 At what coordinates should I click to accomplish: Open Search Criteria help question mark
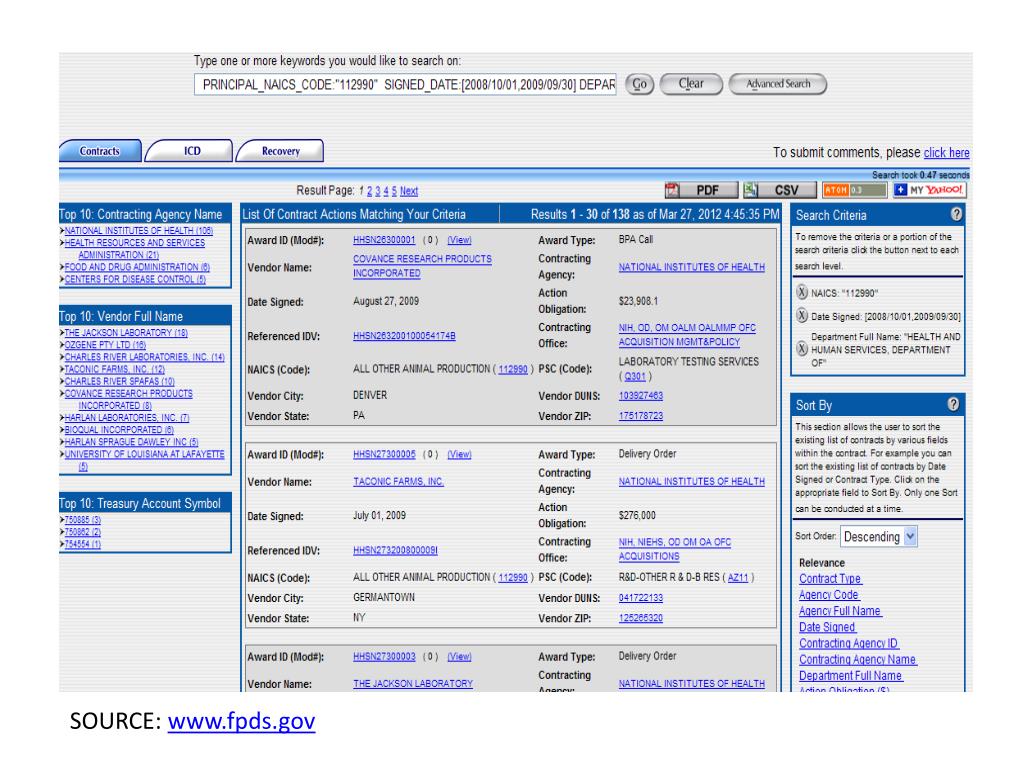(956, 214)
